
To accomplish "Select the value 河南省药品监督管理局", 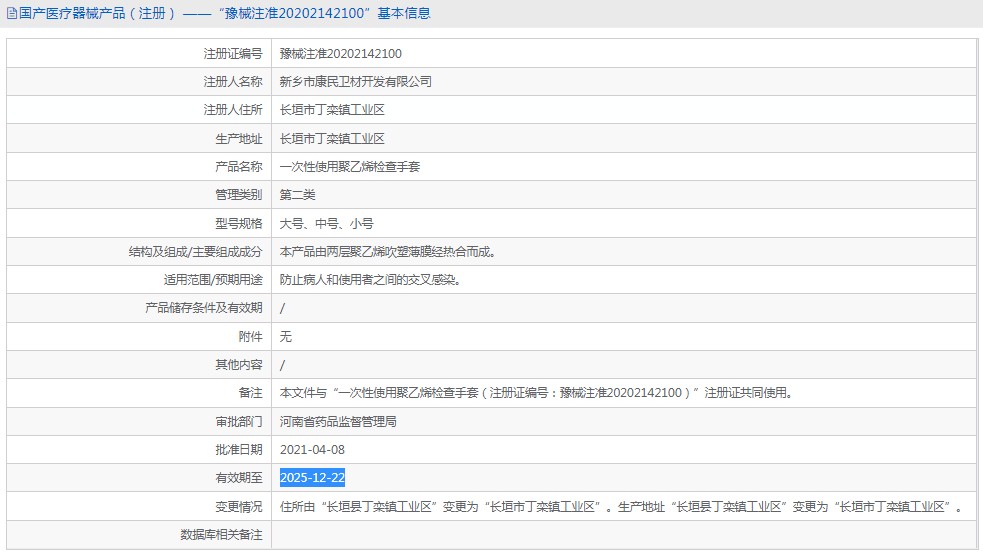I will click(x=338, y=422).
